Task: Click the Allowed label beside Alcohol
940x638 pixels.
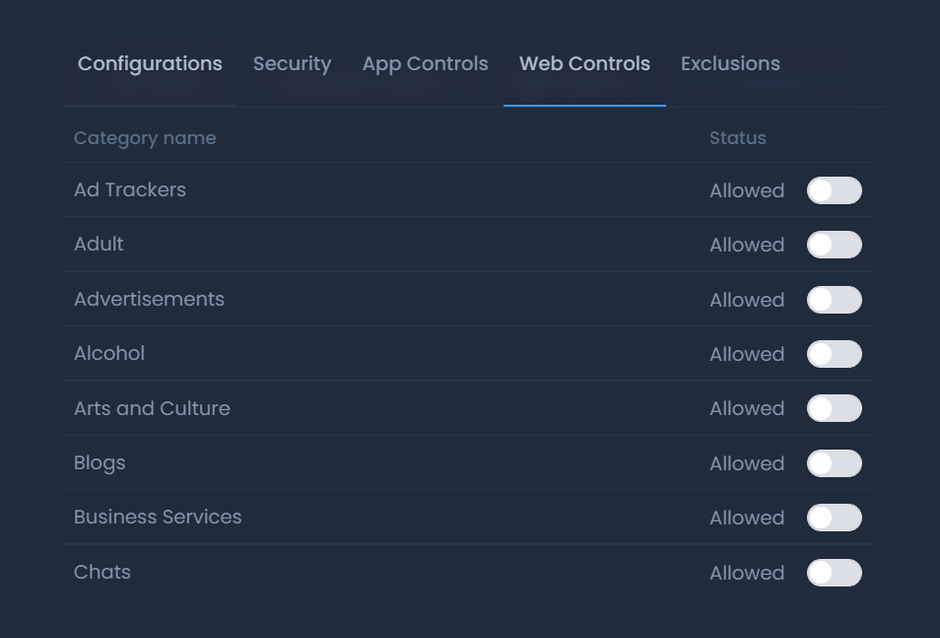Action: coord(747,354)
